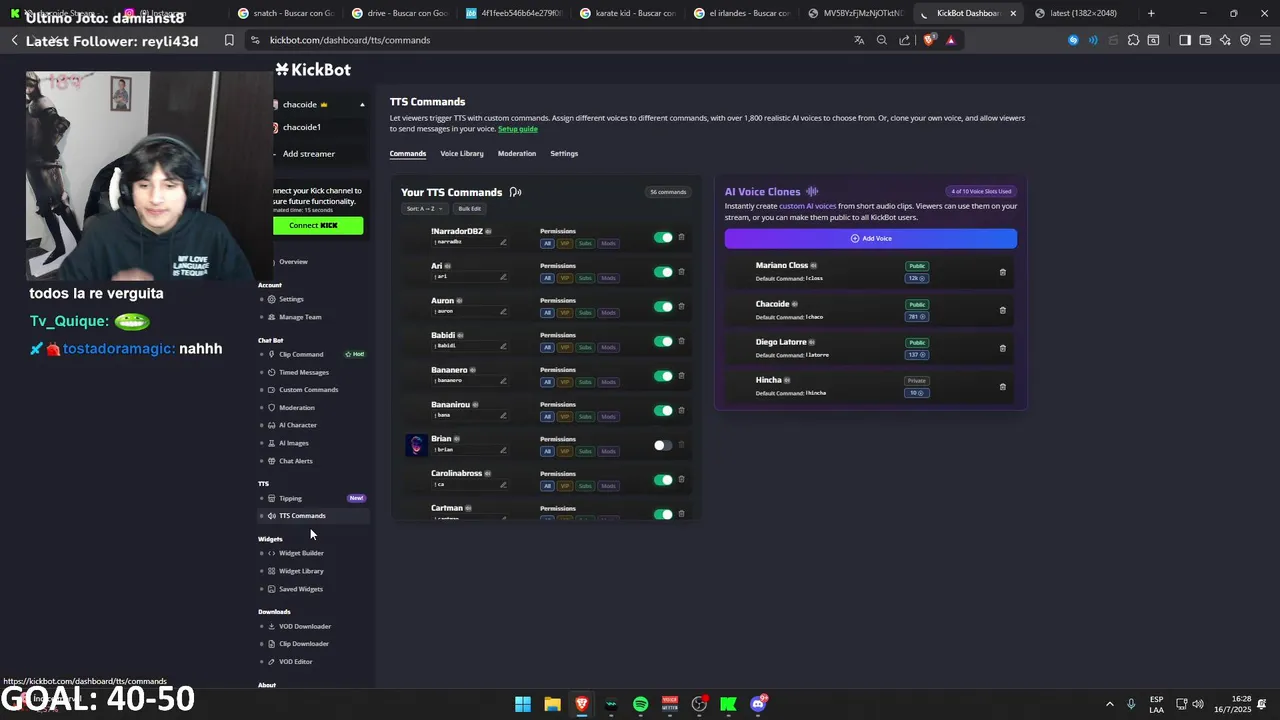Click trash icon for Auron command
The width and height of the screenshot is (1280, 720).
pos(682,306)
